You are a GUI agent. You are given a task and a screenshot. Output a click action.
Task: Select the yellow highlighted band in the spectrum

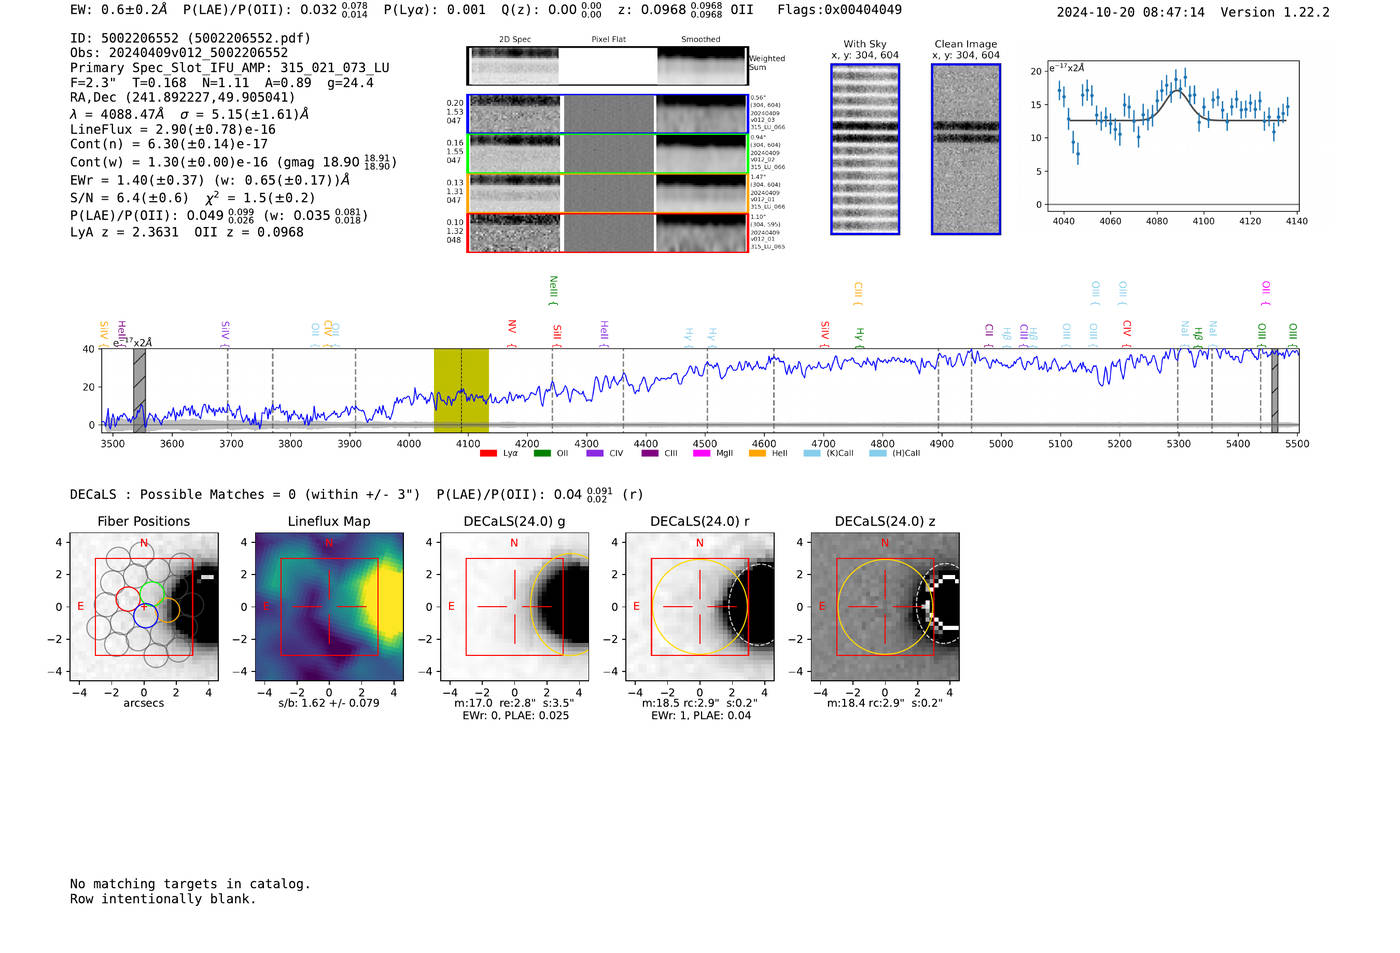click(x=461, y=390)
